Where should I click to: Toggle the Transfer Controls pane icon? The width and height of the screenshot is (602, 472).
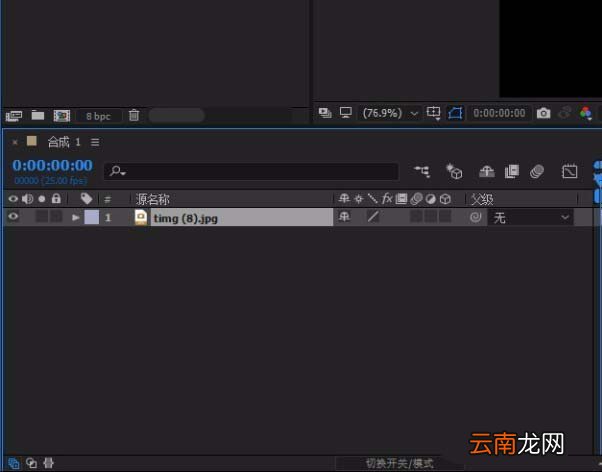(x=31, y=463)
